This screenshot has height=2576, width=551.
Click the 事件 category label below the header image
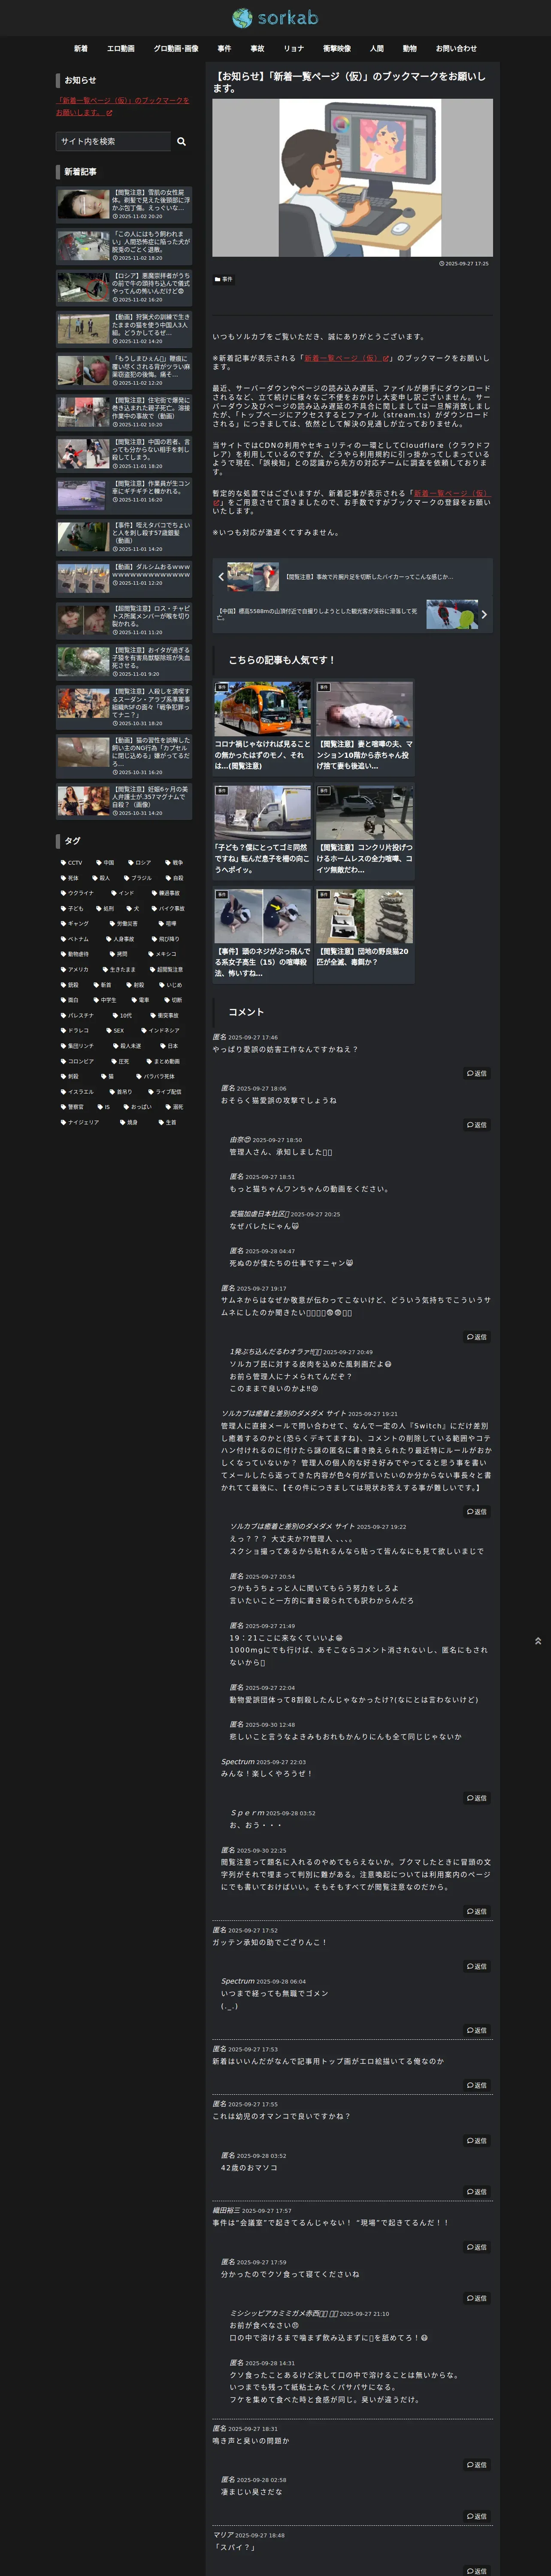tap(223, 279)
